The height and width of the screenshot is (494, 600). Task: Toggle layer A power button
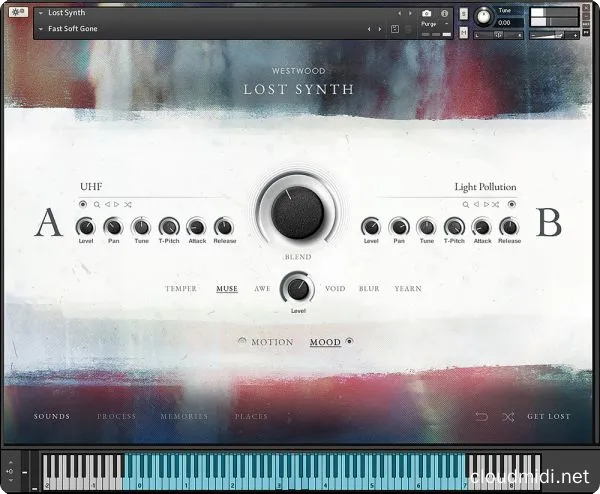pyautogui.click(x=83, y=204)
